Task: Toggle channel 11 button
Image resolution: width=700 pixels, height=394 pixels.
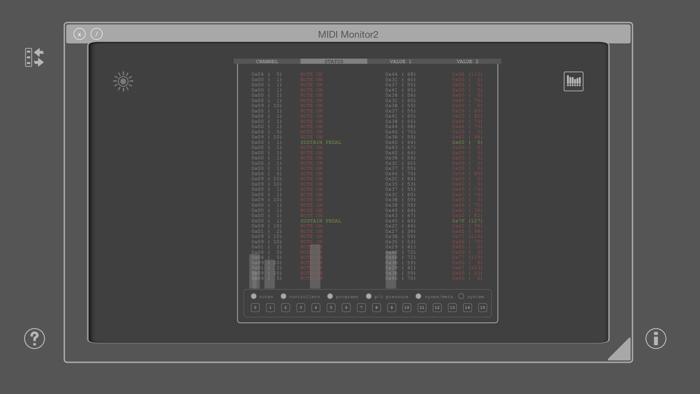Action: pos(422,307)
